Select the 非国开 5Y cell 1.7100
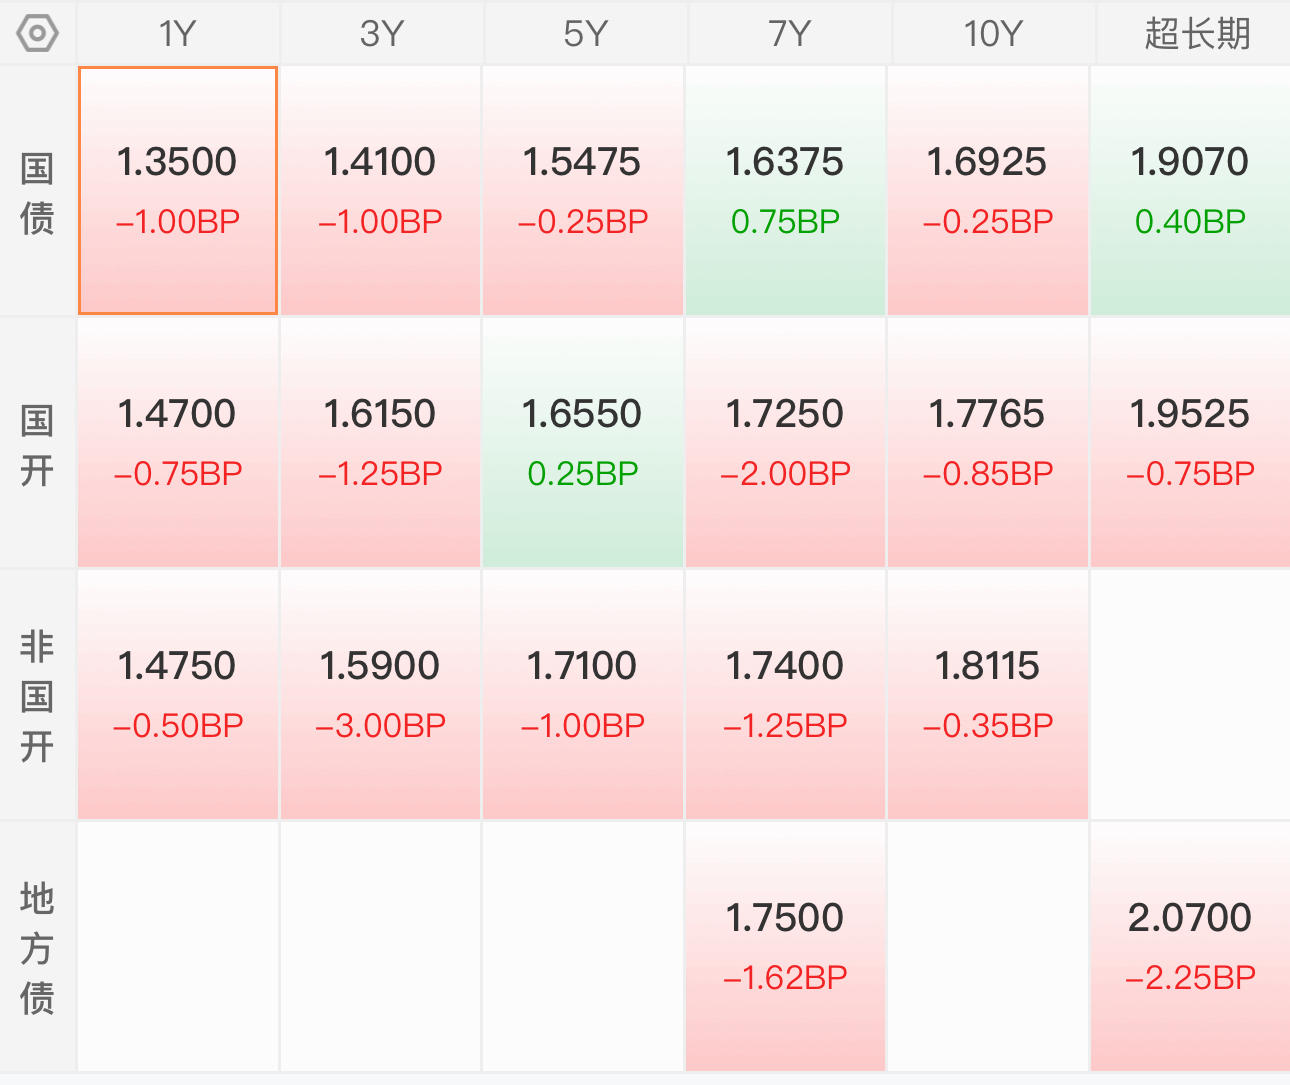Screen dimensions: 1290x1085 pos(583,695)
